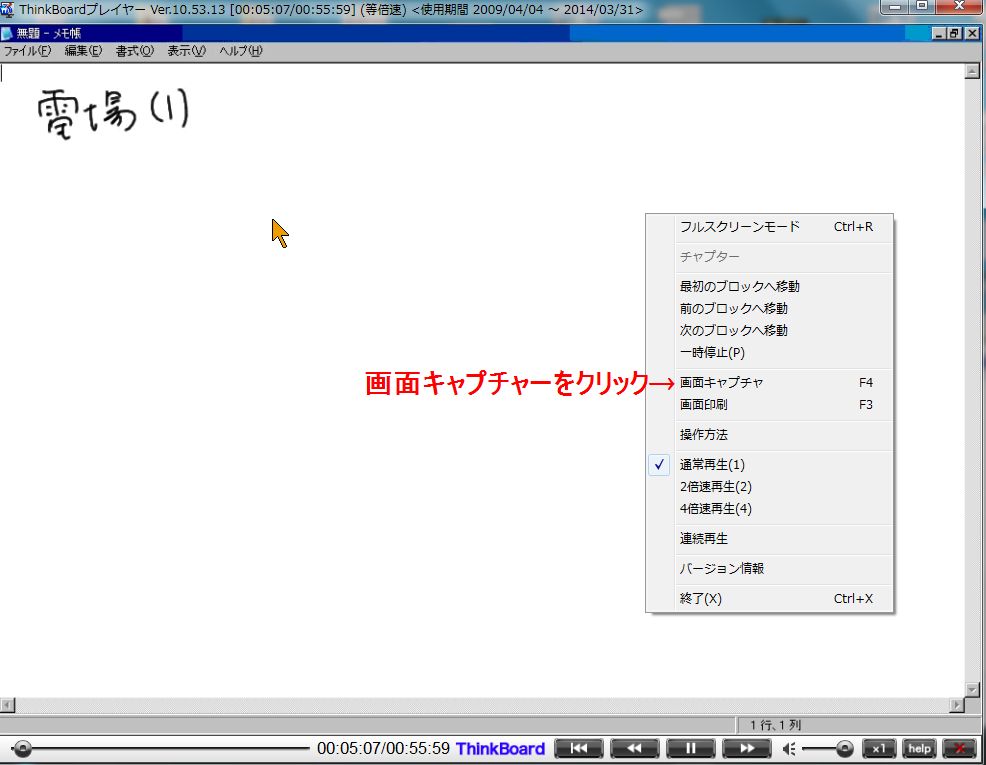Click the playback seek slider knob
Screen dimensions: 986x765
point(22,748)
